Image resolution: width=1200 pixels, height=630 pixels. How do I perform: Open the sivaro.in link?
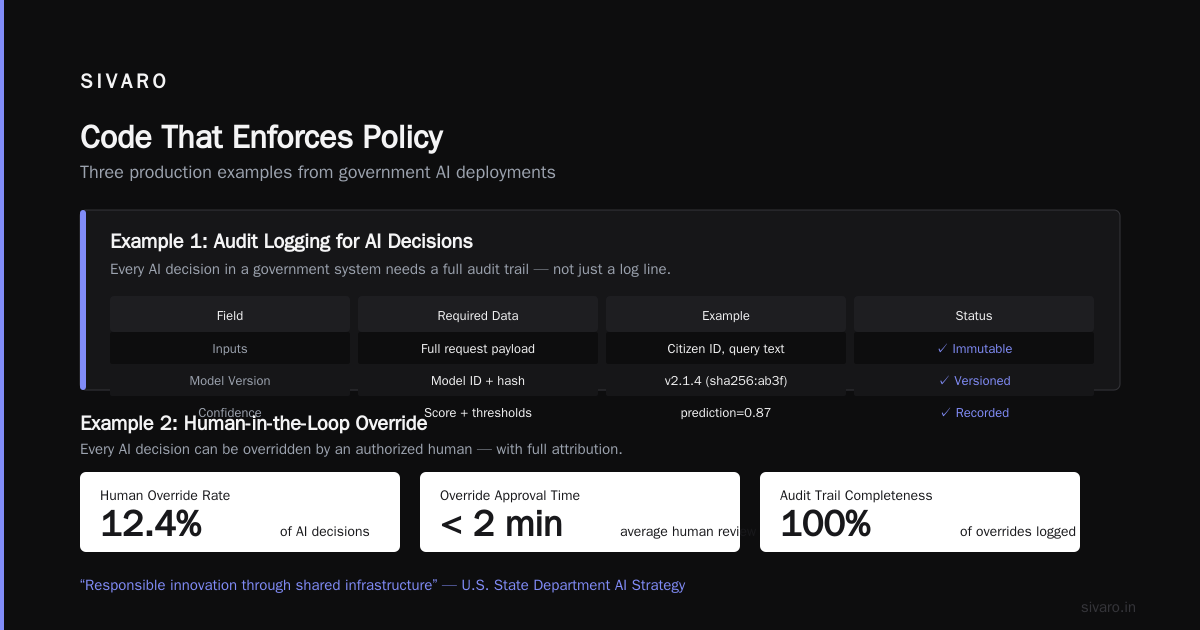[x=1109, y=607]
